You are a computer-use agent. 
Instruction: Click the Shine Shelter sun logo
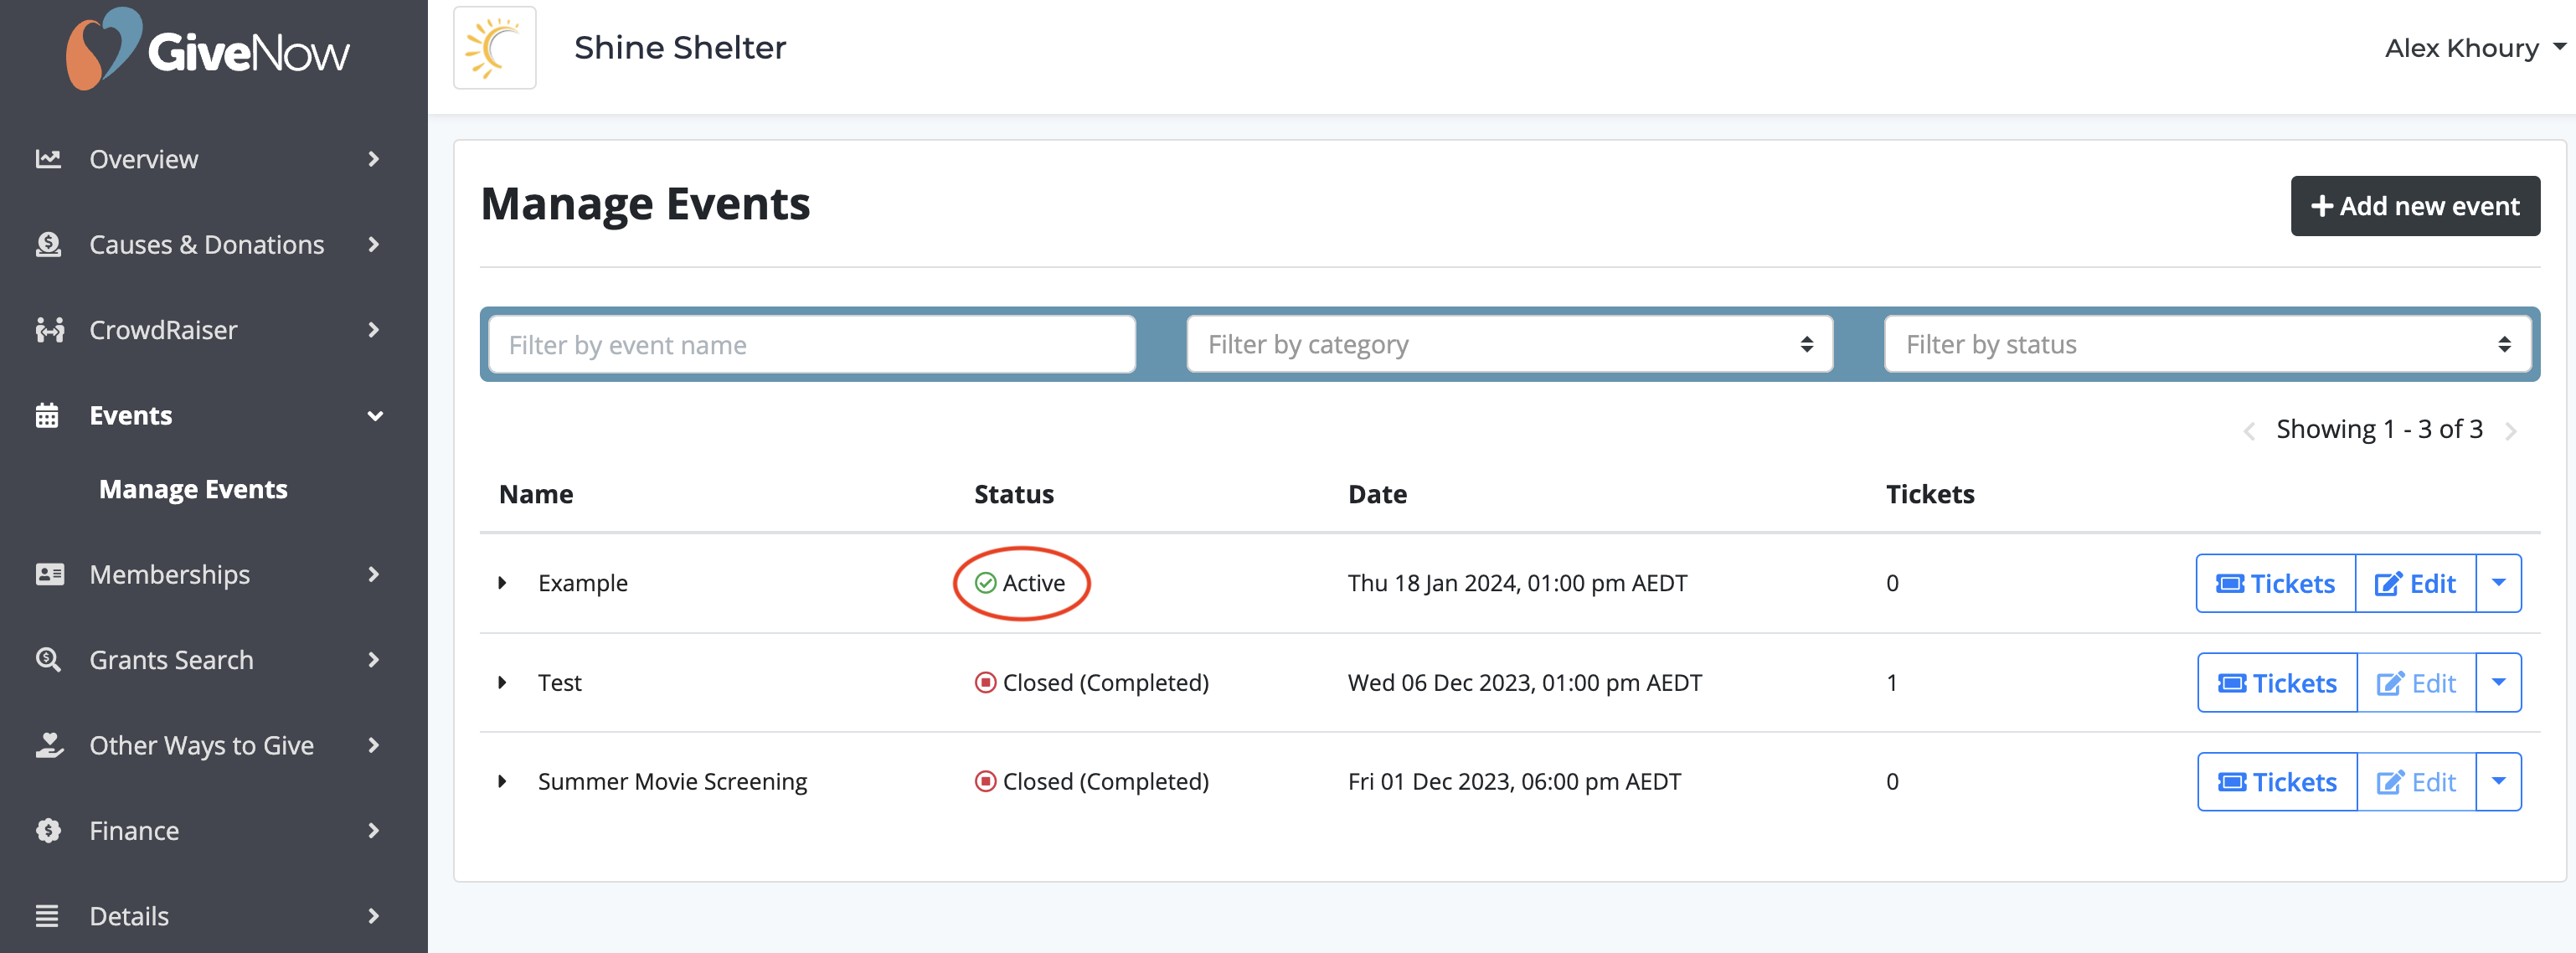tap(494, 48)
